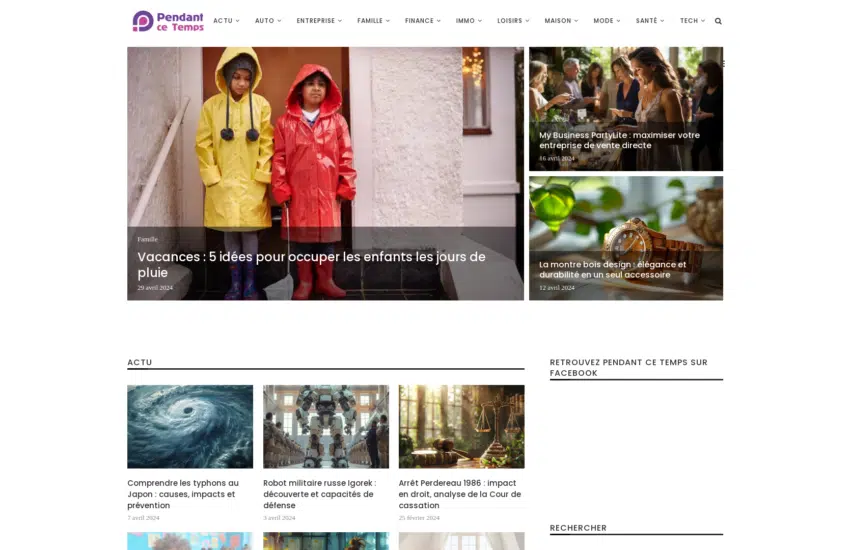
Task: Open the Entreprise navigation menu
Action: click(x=318, y=21)
